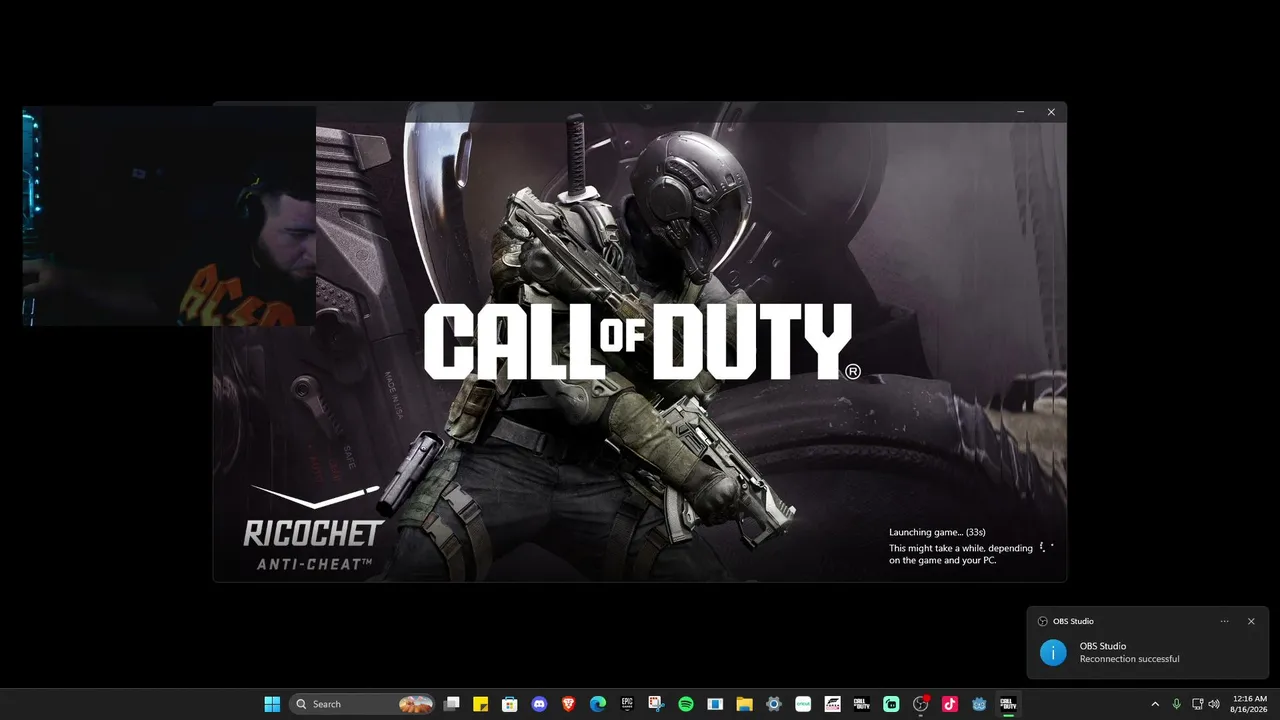Viewport: 1280px width, 720px height.
Task: Launch Brave browser from the taskbar
Action: point(569,704)
